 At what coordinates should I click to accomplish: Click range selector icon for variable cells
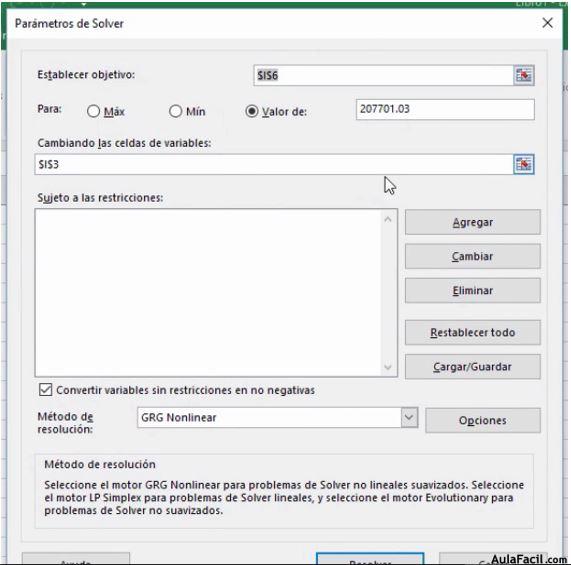(x=524, y=164)
